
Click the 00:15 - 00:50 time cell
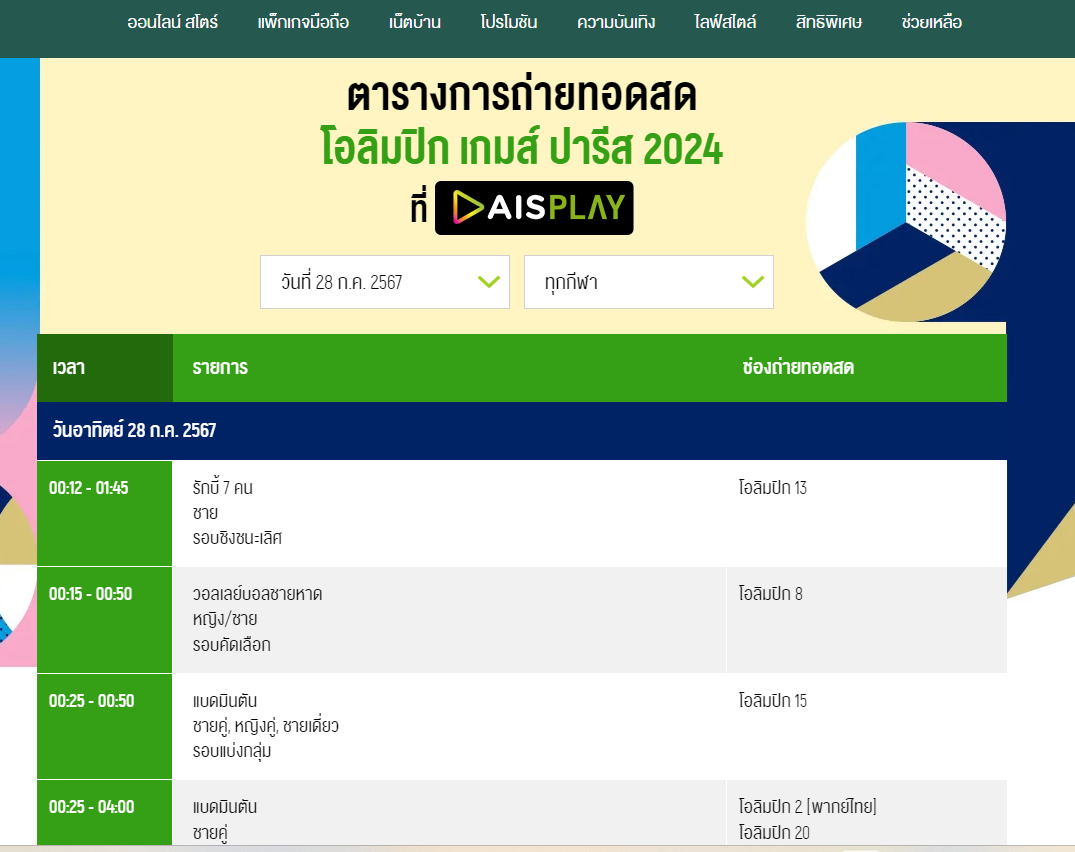click(104, 620)
